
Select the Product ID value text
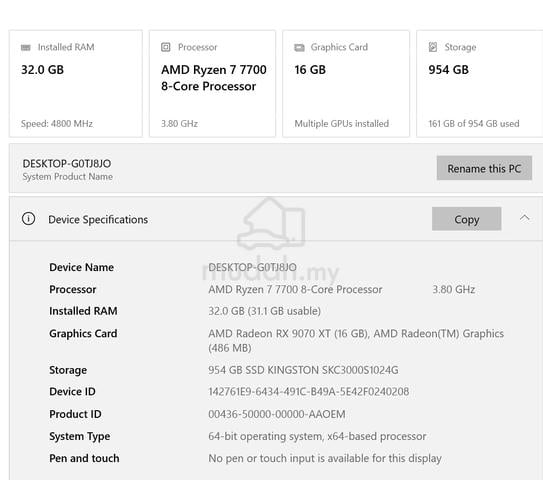(277, 414)
